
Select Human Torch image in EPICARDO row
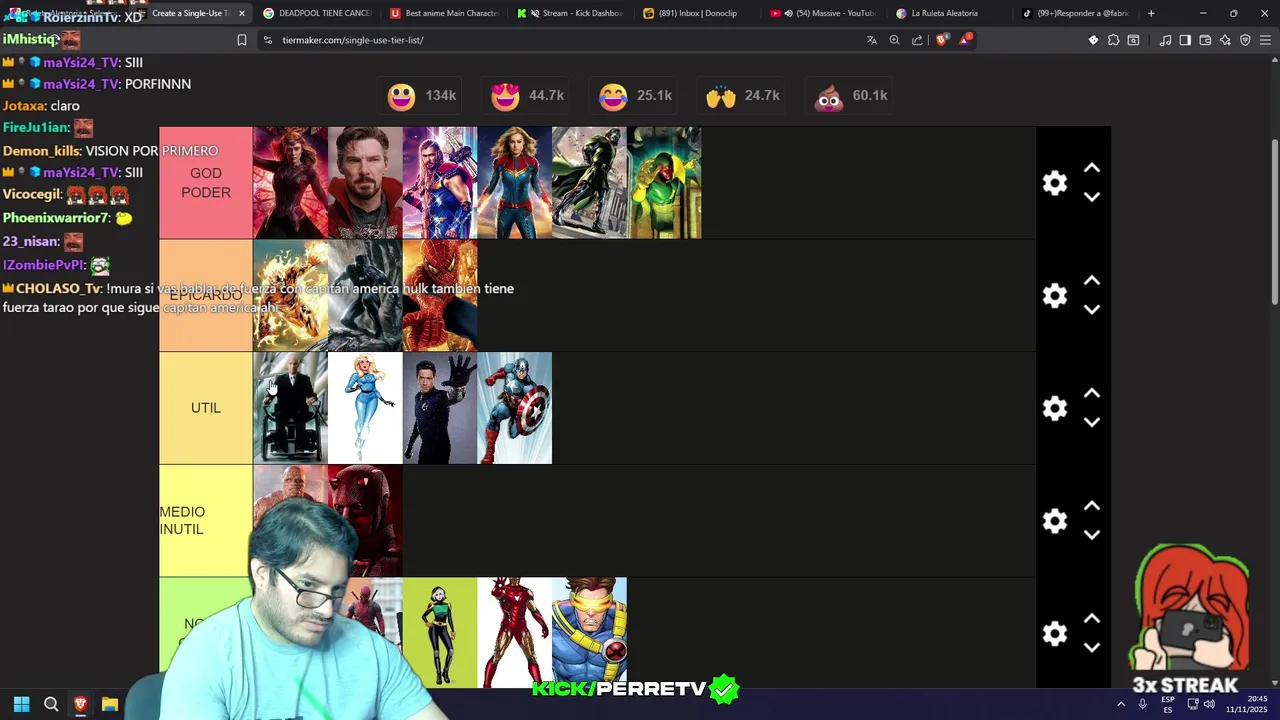(290, 296)
